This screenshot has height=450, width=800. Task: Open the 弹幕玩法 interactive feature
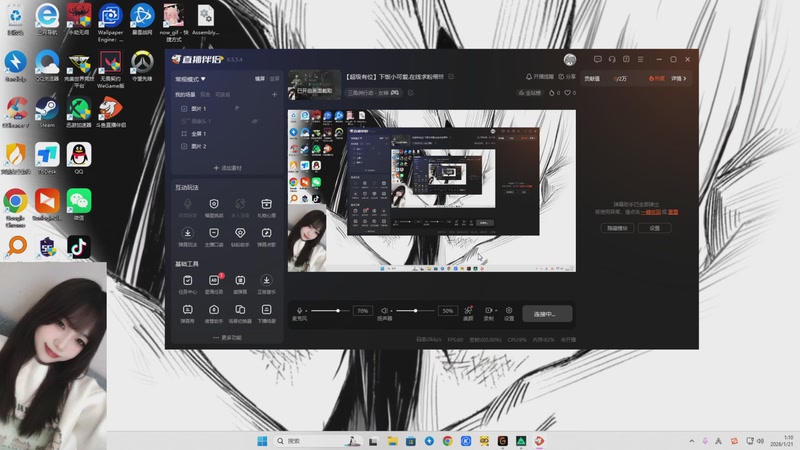[188, 237]
